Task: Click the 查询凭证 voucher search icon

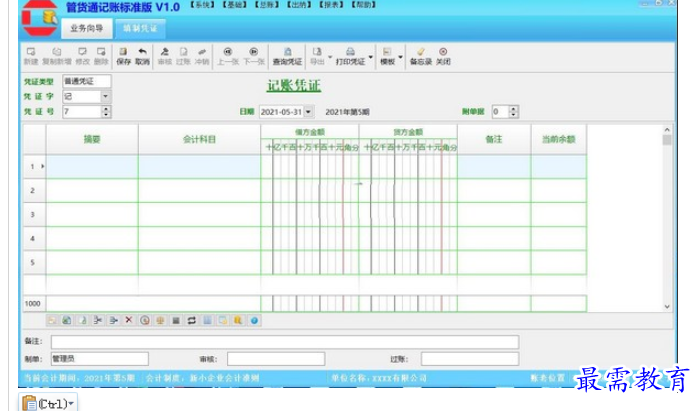Action: 287,54
